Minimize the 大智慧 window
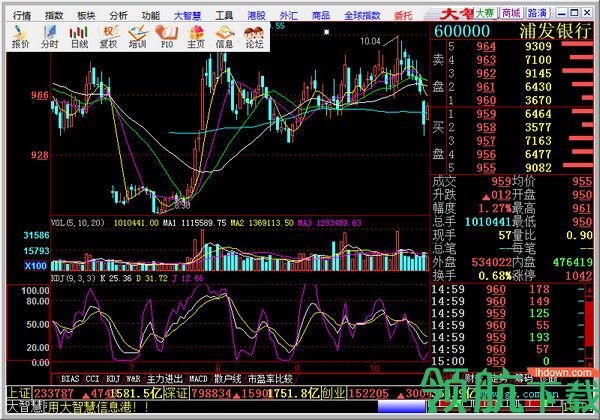 point(562,13)
